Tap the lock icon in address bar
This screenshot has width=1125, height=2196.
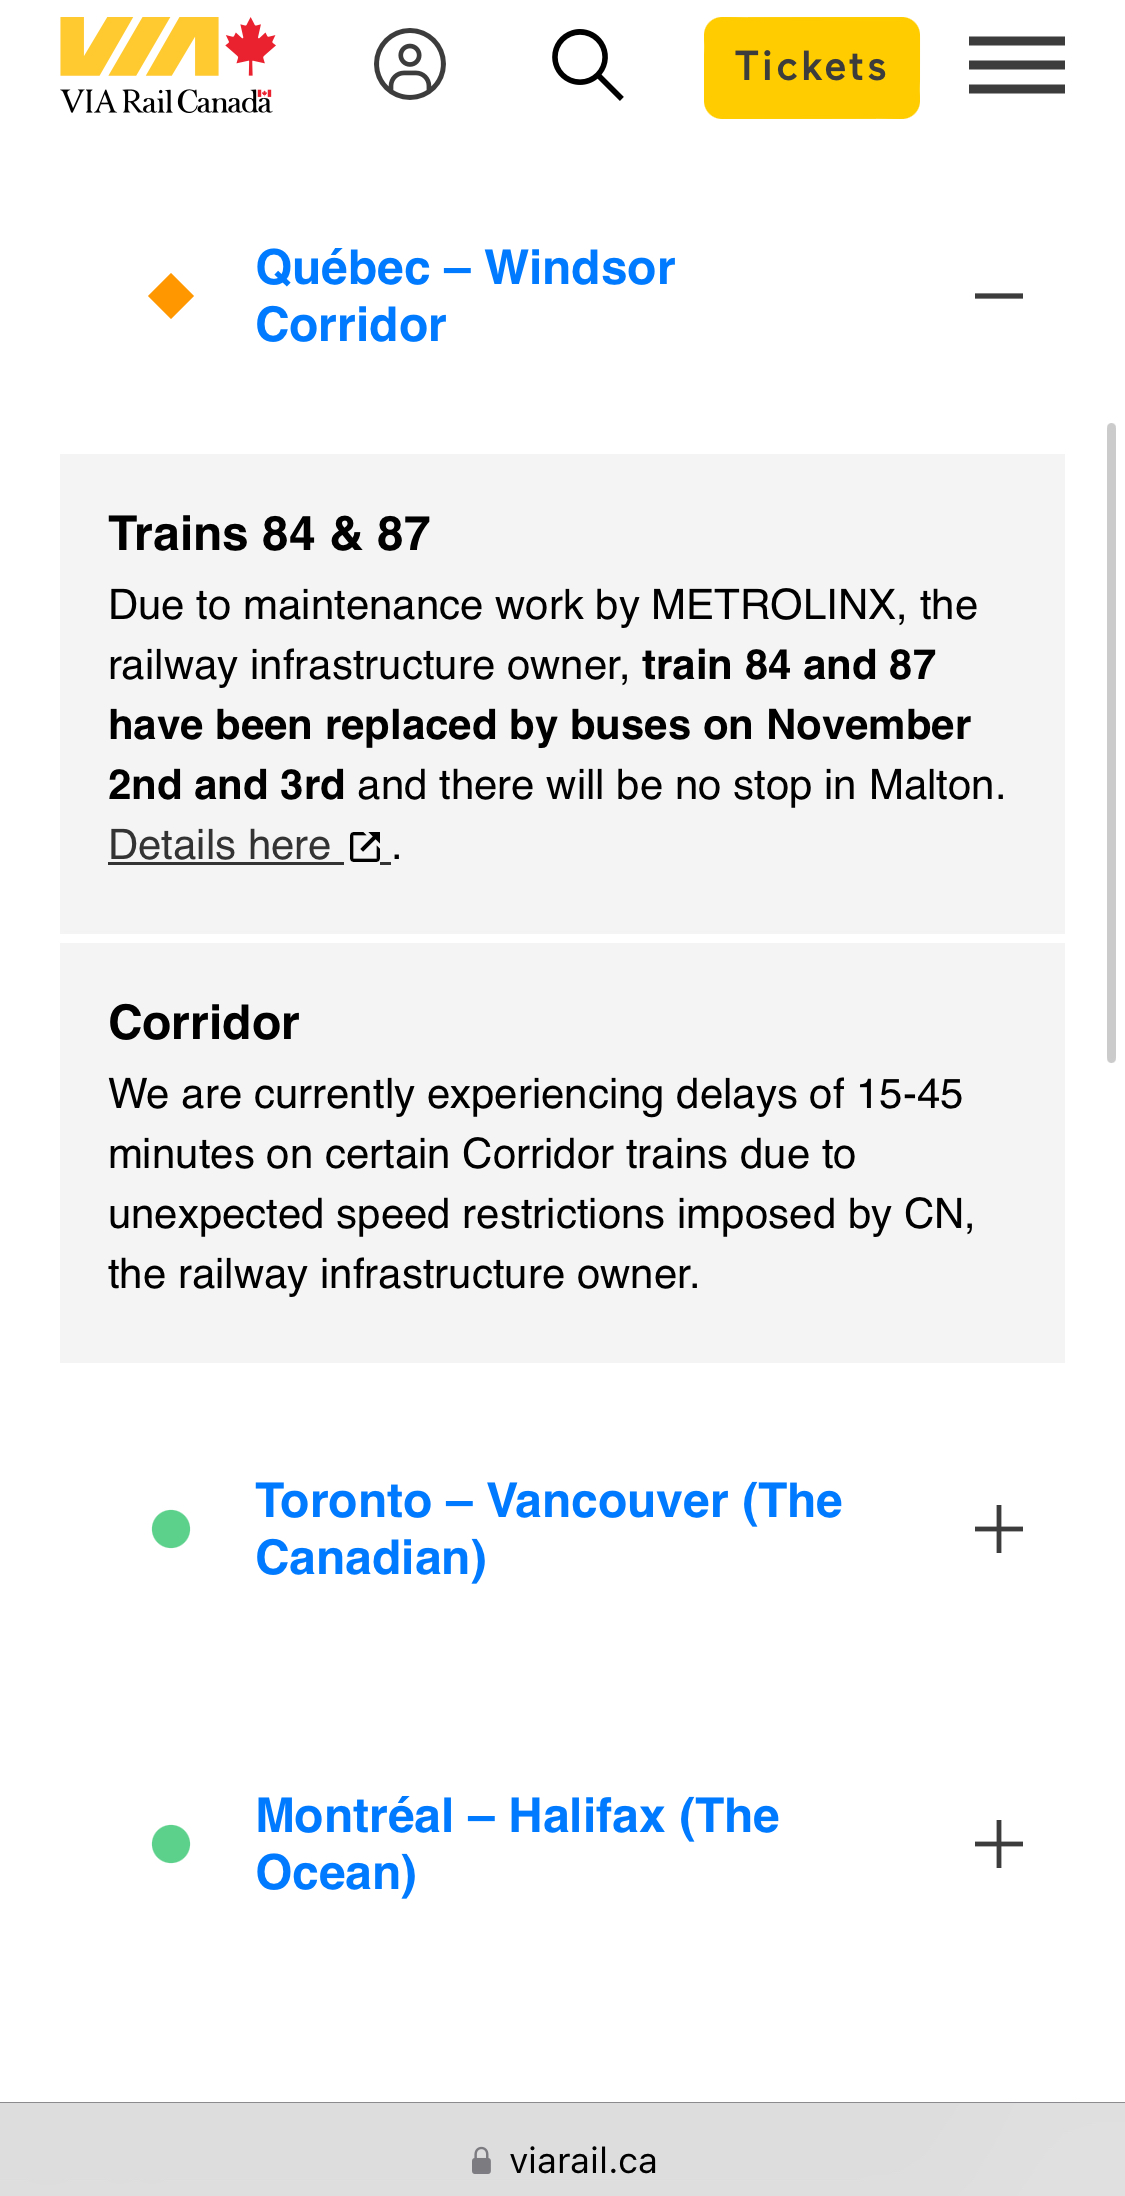(481, 2161)
